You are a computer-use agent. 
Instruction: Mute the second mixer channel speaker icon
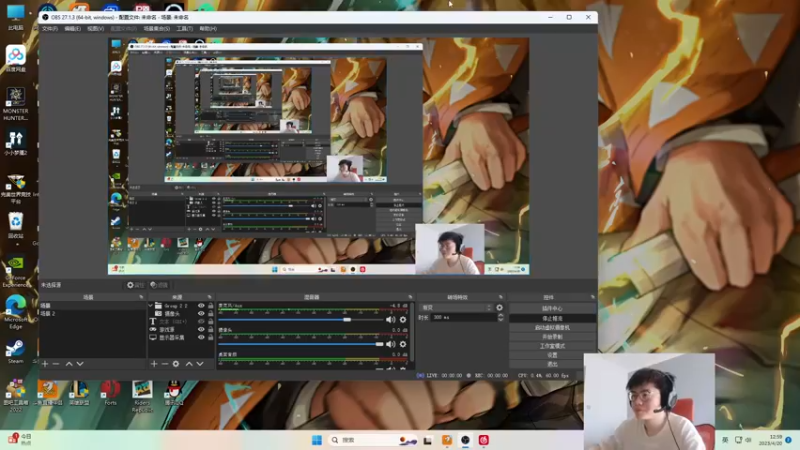pos(391,344)
